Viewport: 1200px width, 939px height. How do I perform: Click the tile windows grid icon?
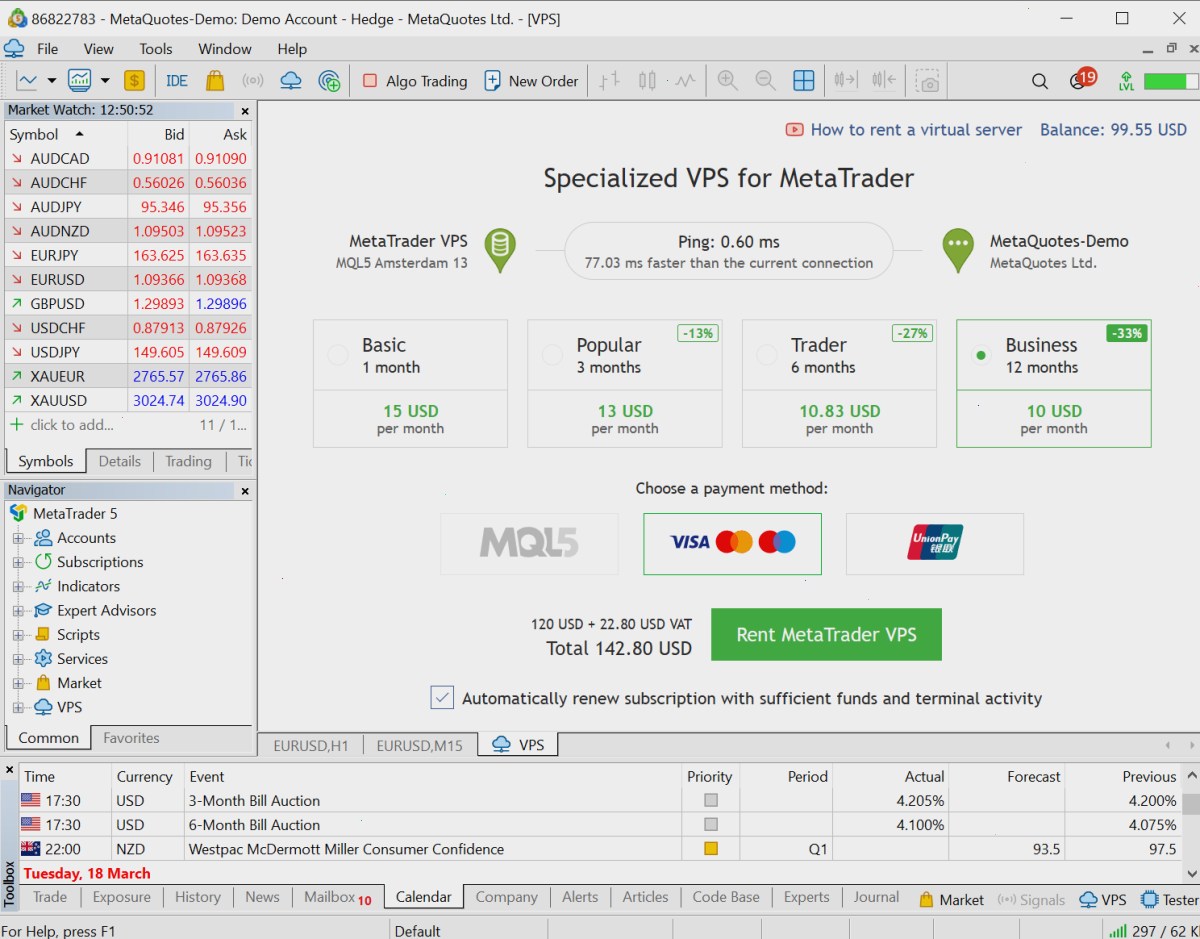(803, 81)
